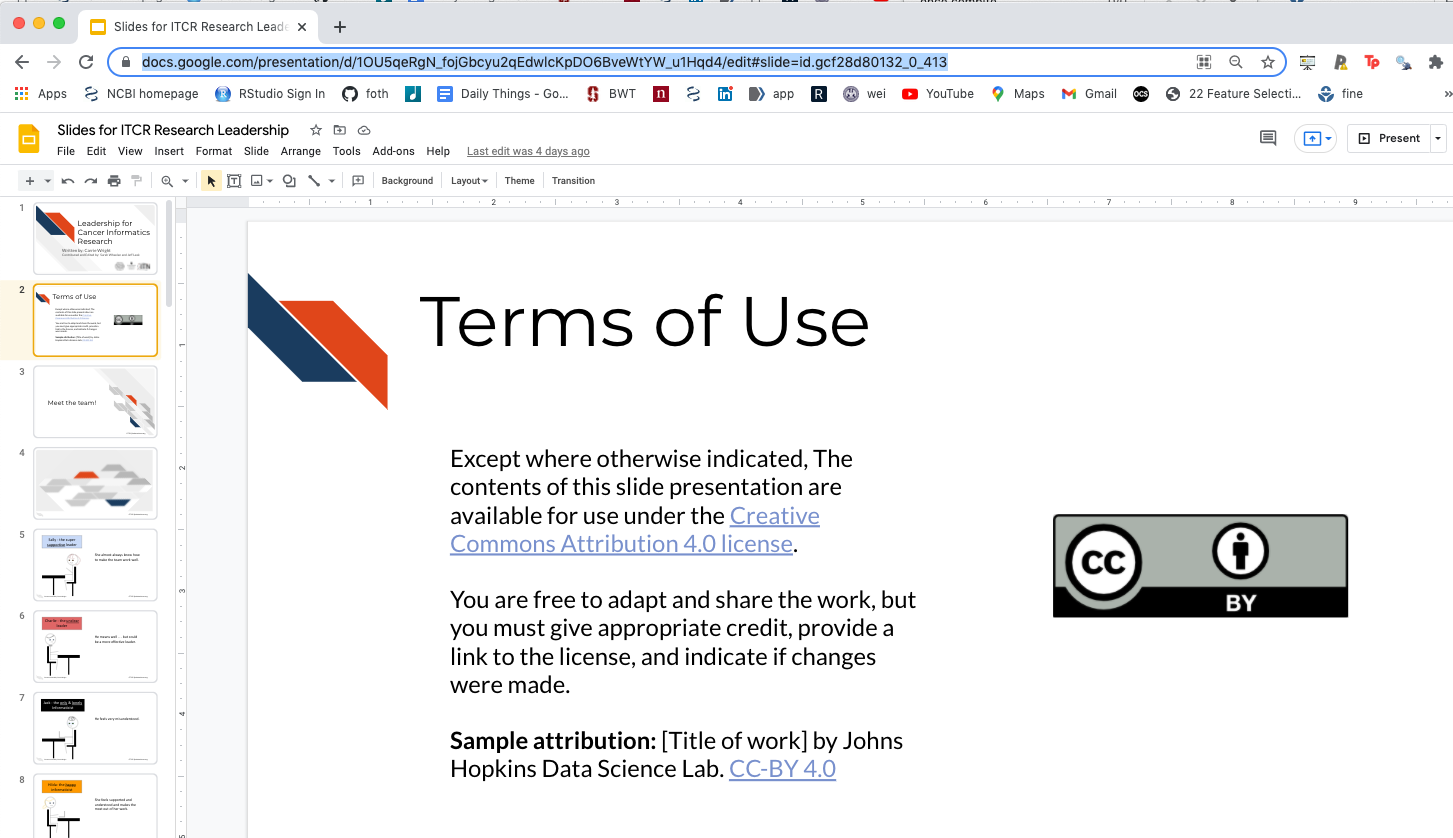The width and height of the screenshot is (1453, 838).
Task: Star the presentation document
Action: [x=316, y=130]
